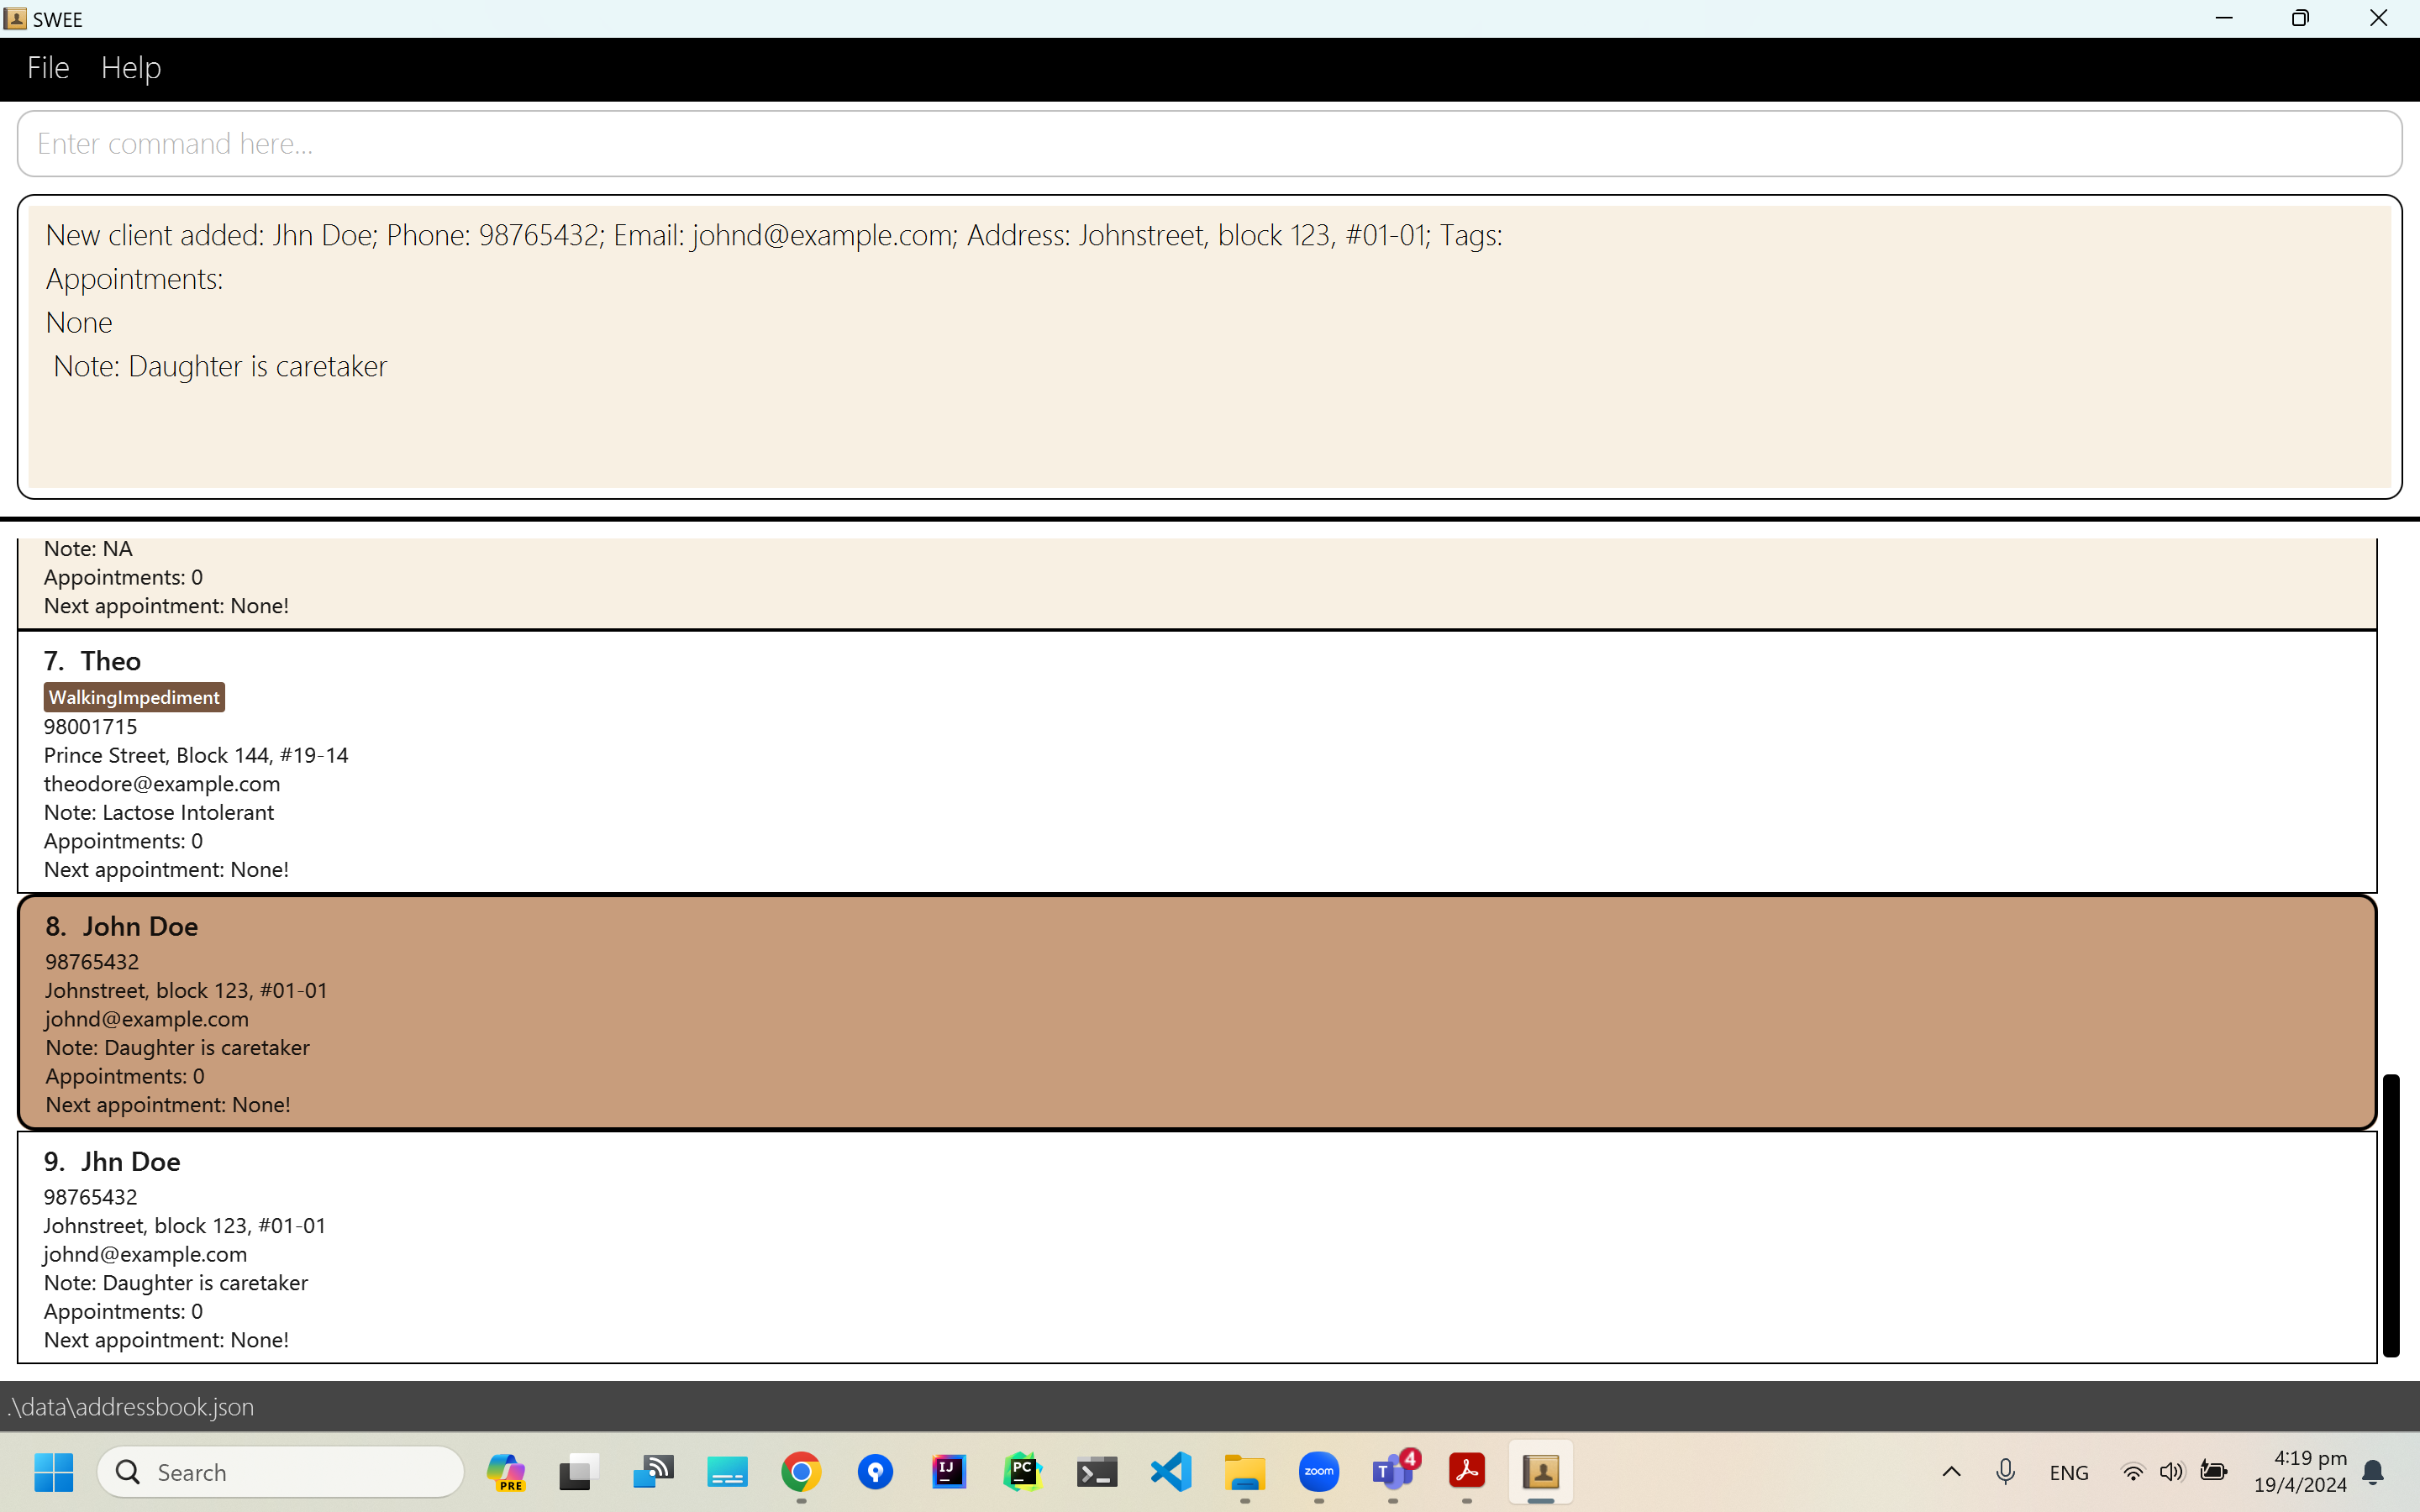Select the Theo client card
2420x1512 pixels.
point(1196,762)
